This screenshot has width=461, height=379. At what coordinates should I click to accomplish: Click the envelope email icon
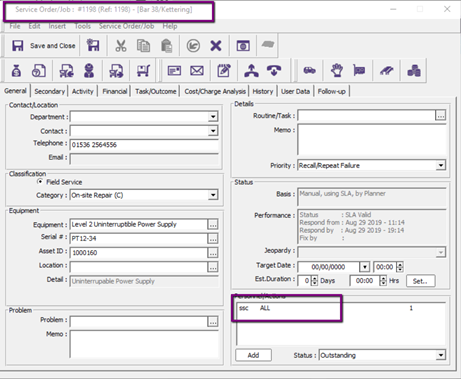coord(197,71)
